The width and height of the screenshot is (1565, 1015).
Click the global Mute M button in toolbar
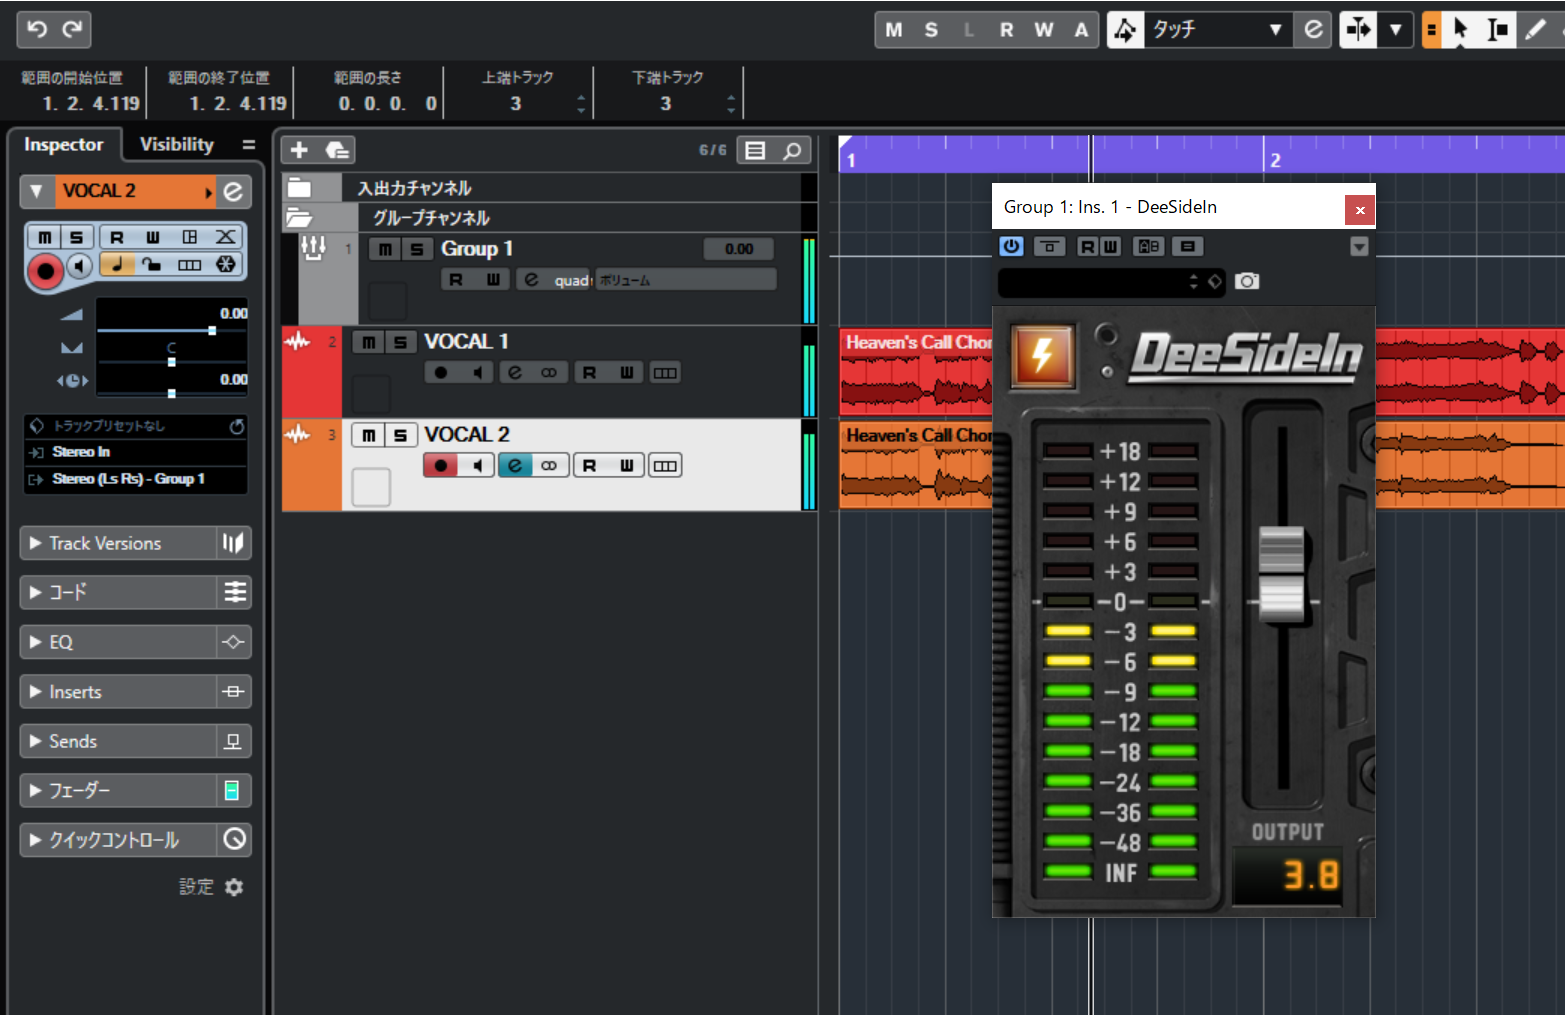(x=894, y=30)
